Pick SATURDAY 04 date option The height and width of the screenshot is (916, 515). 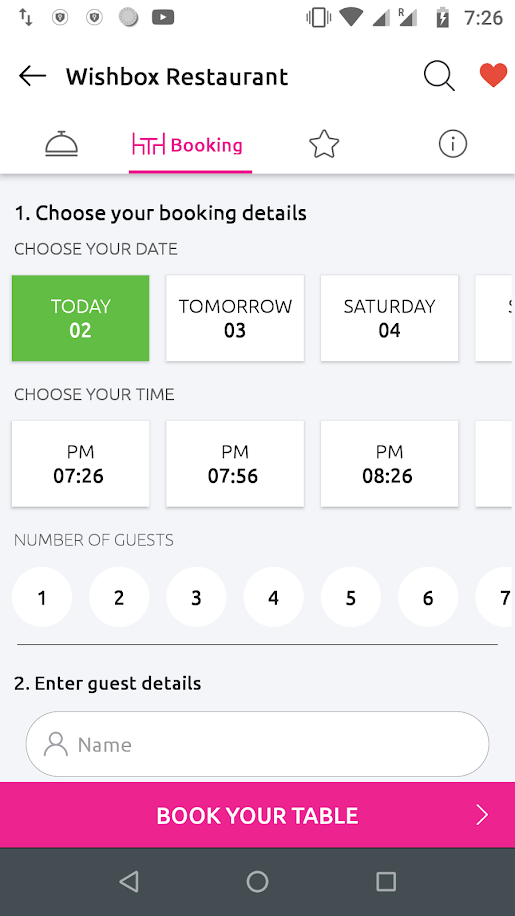click(389, 318)
